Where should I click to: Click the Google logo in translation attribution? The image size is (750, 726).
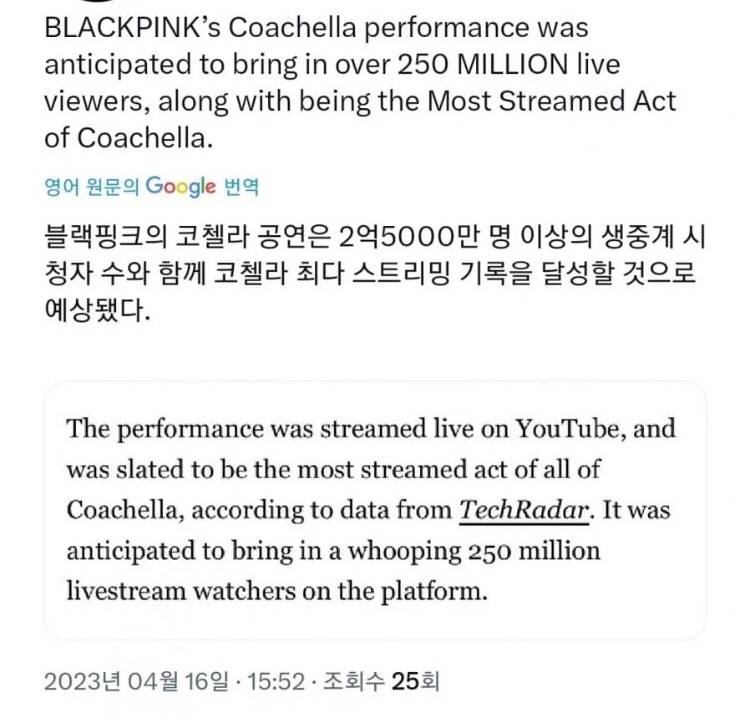point(180,186)
